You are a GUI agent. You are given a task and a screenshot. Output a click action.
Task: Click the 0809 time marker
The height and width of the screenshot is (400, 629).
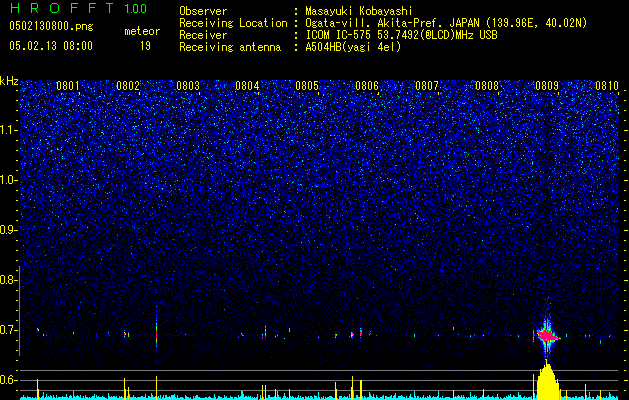tap(547, 86)
